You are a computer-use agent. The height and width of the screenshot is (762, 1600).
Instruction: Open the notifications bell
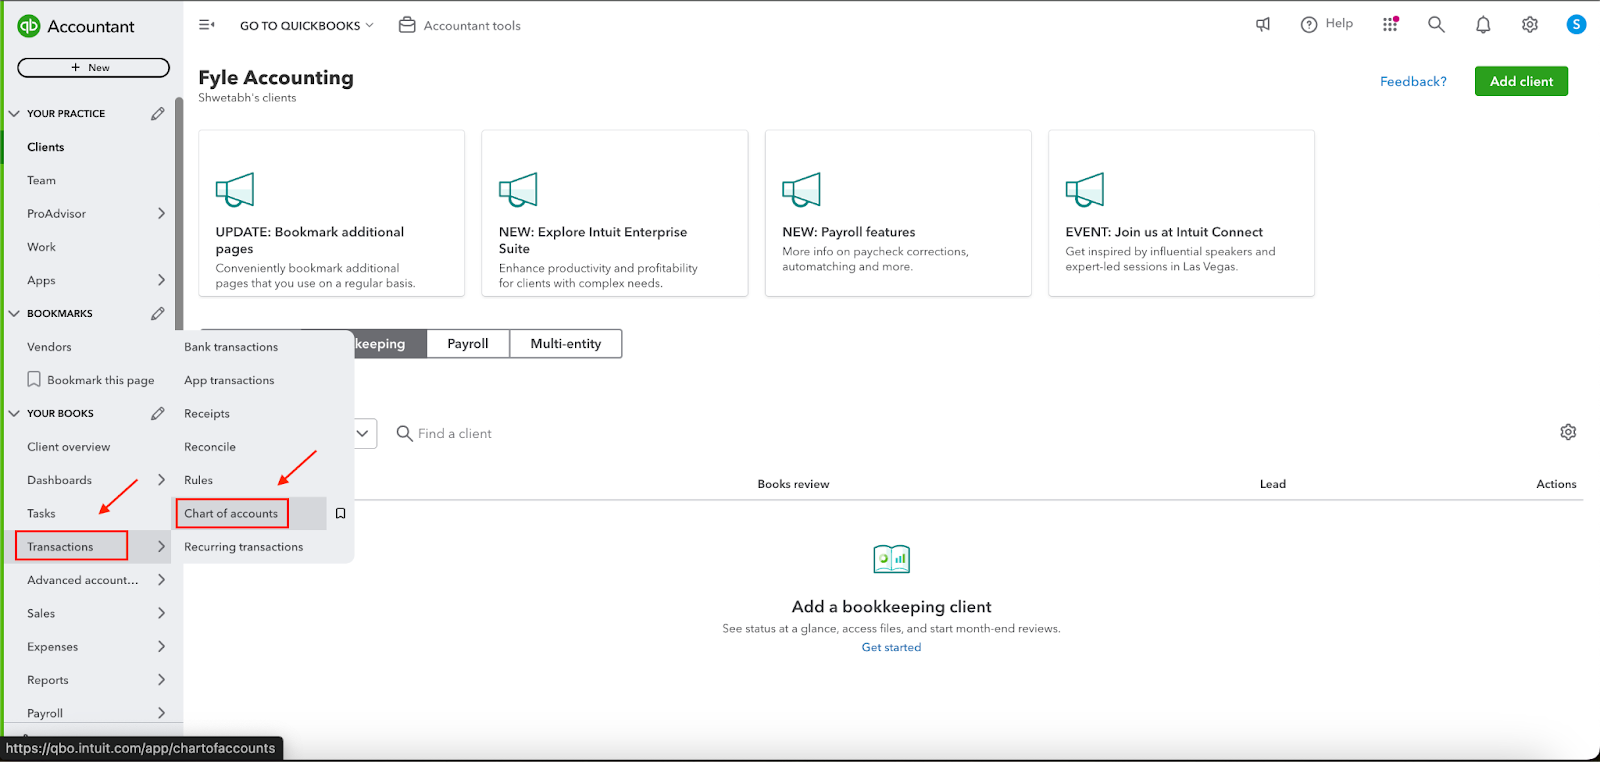pyautogui.click(x=1483, y=25)
